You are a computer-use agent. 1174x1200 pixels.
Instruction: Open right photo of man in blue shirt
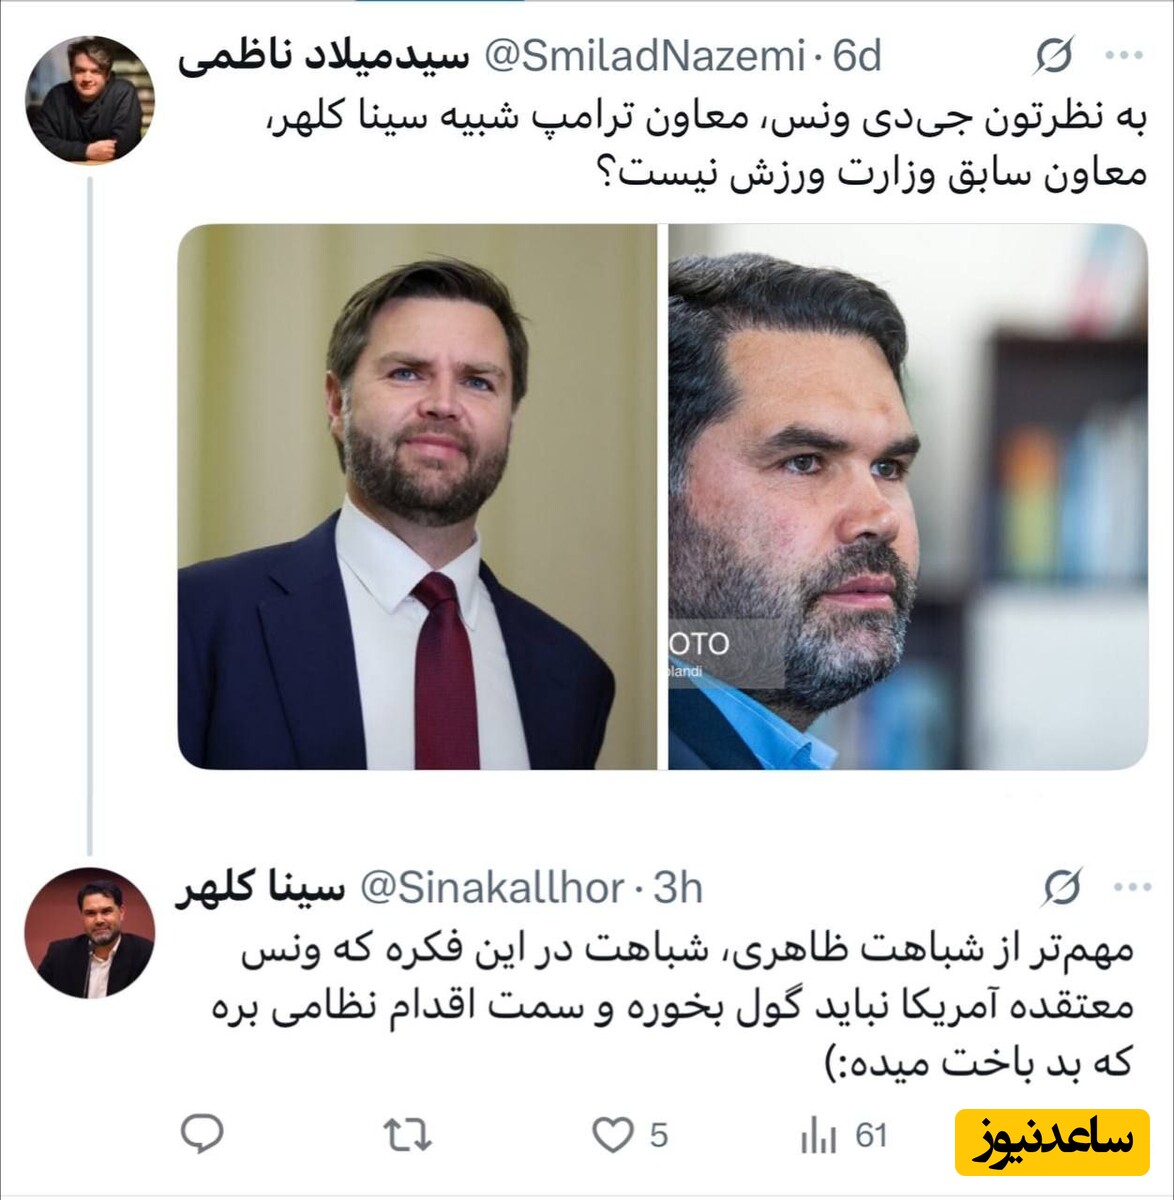coord(907,496)
